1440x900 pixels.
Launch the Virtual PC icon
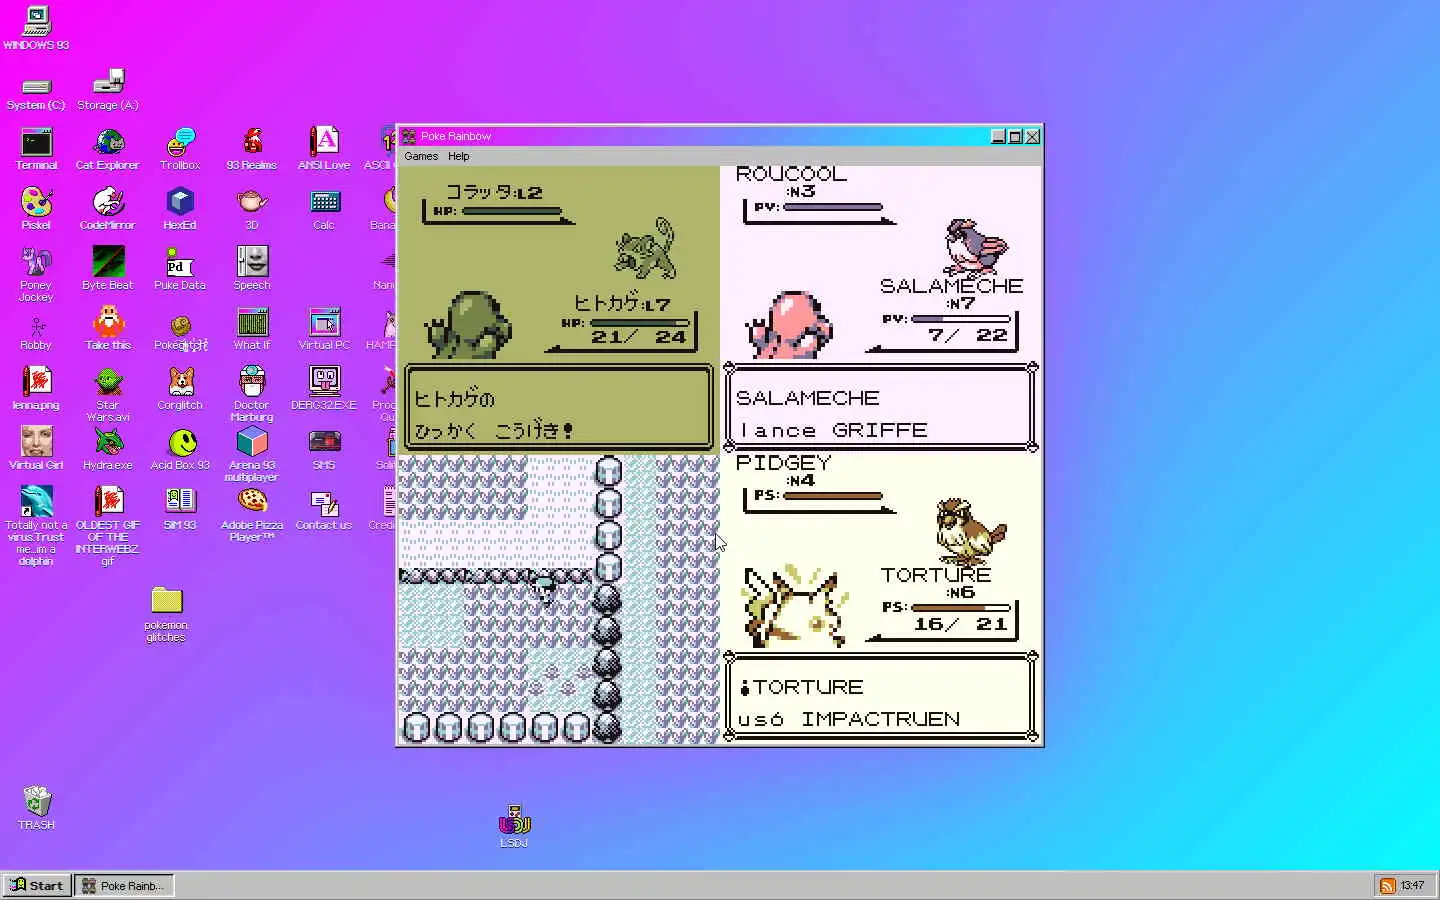324,330
